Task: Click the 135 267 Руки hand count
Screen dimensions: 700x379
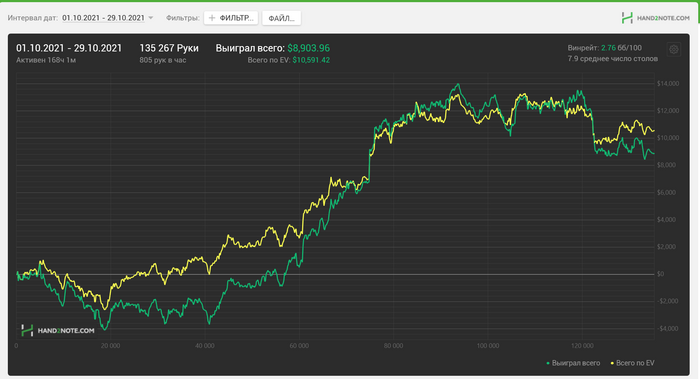Action: click(169, 48)
